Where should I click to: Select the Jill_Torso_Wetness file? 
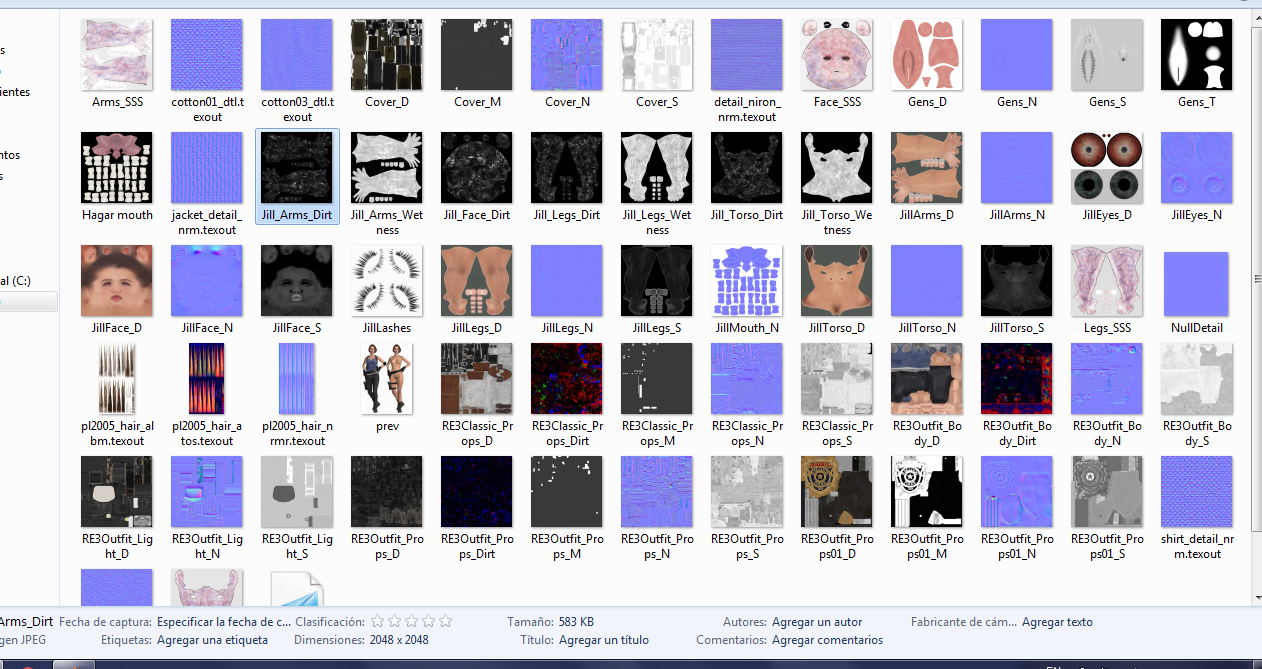point(837,168)
